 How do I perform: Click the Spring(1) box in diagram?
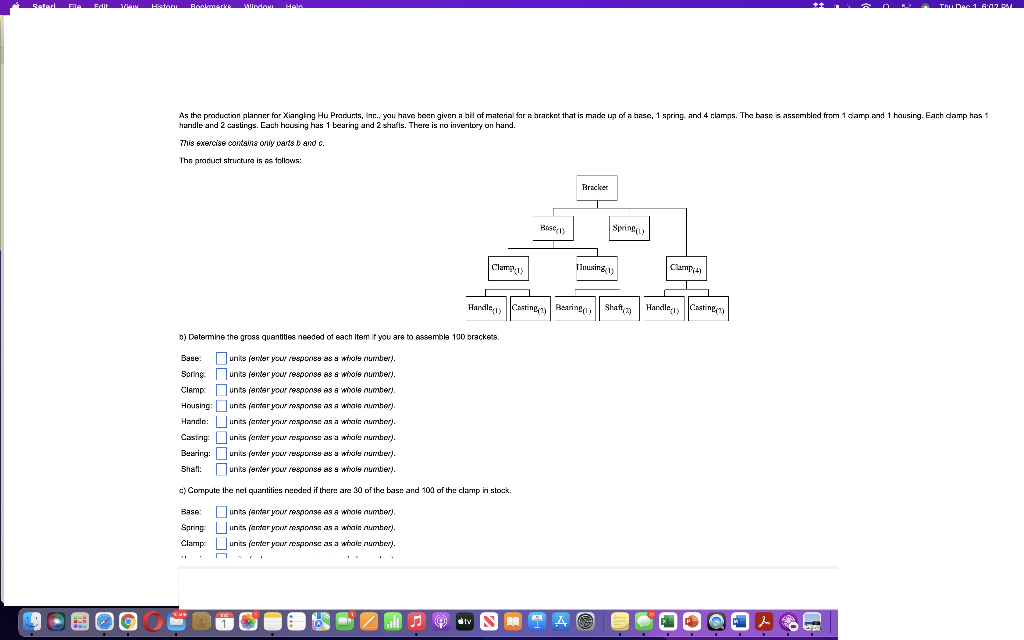(630, 229)
